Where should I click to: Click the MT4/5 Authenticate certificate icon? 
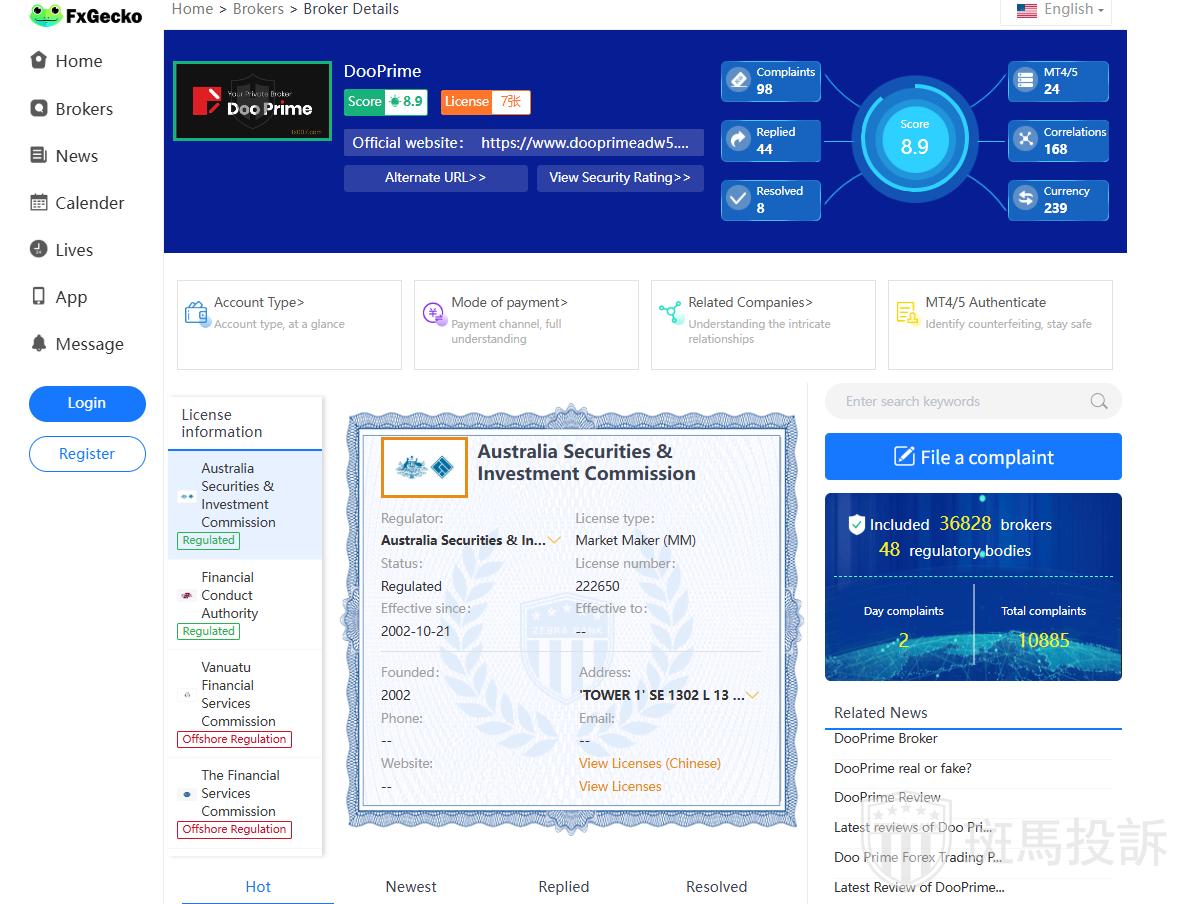coord(907,313)
